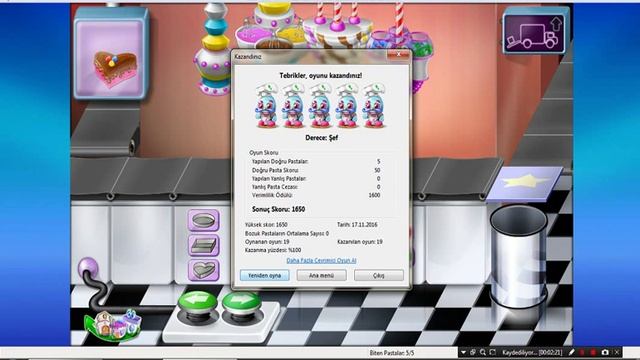Click Ana menü button
640x360 pixels.
(x=321, y=276)
